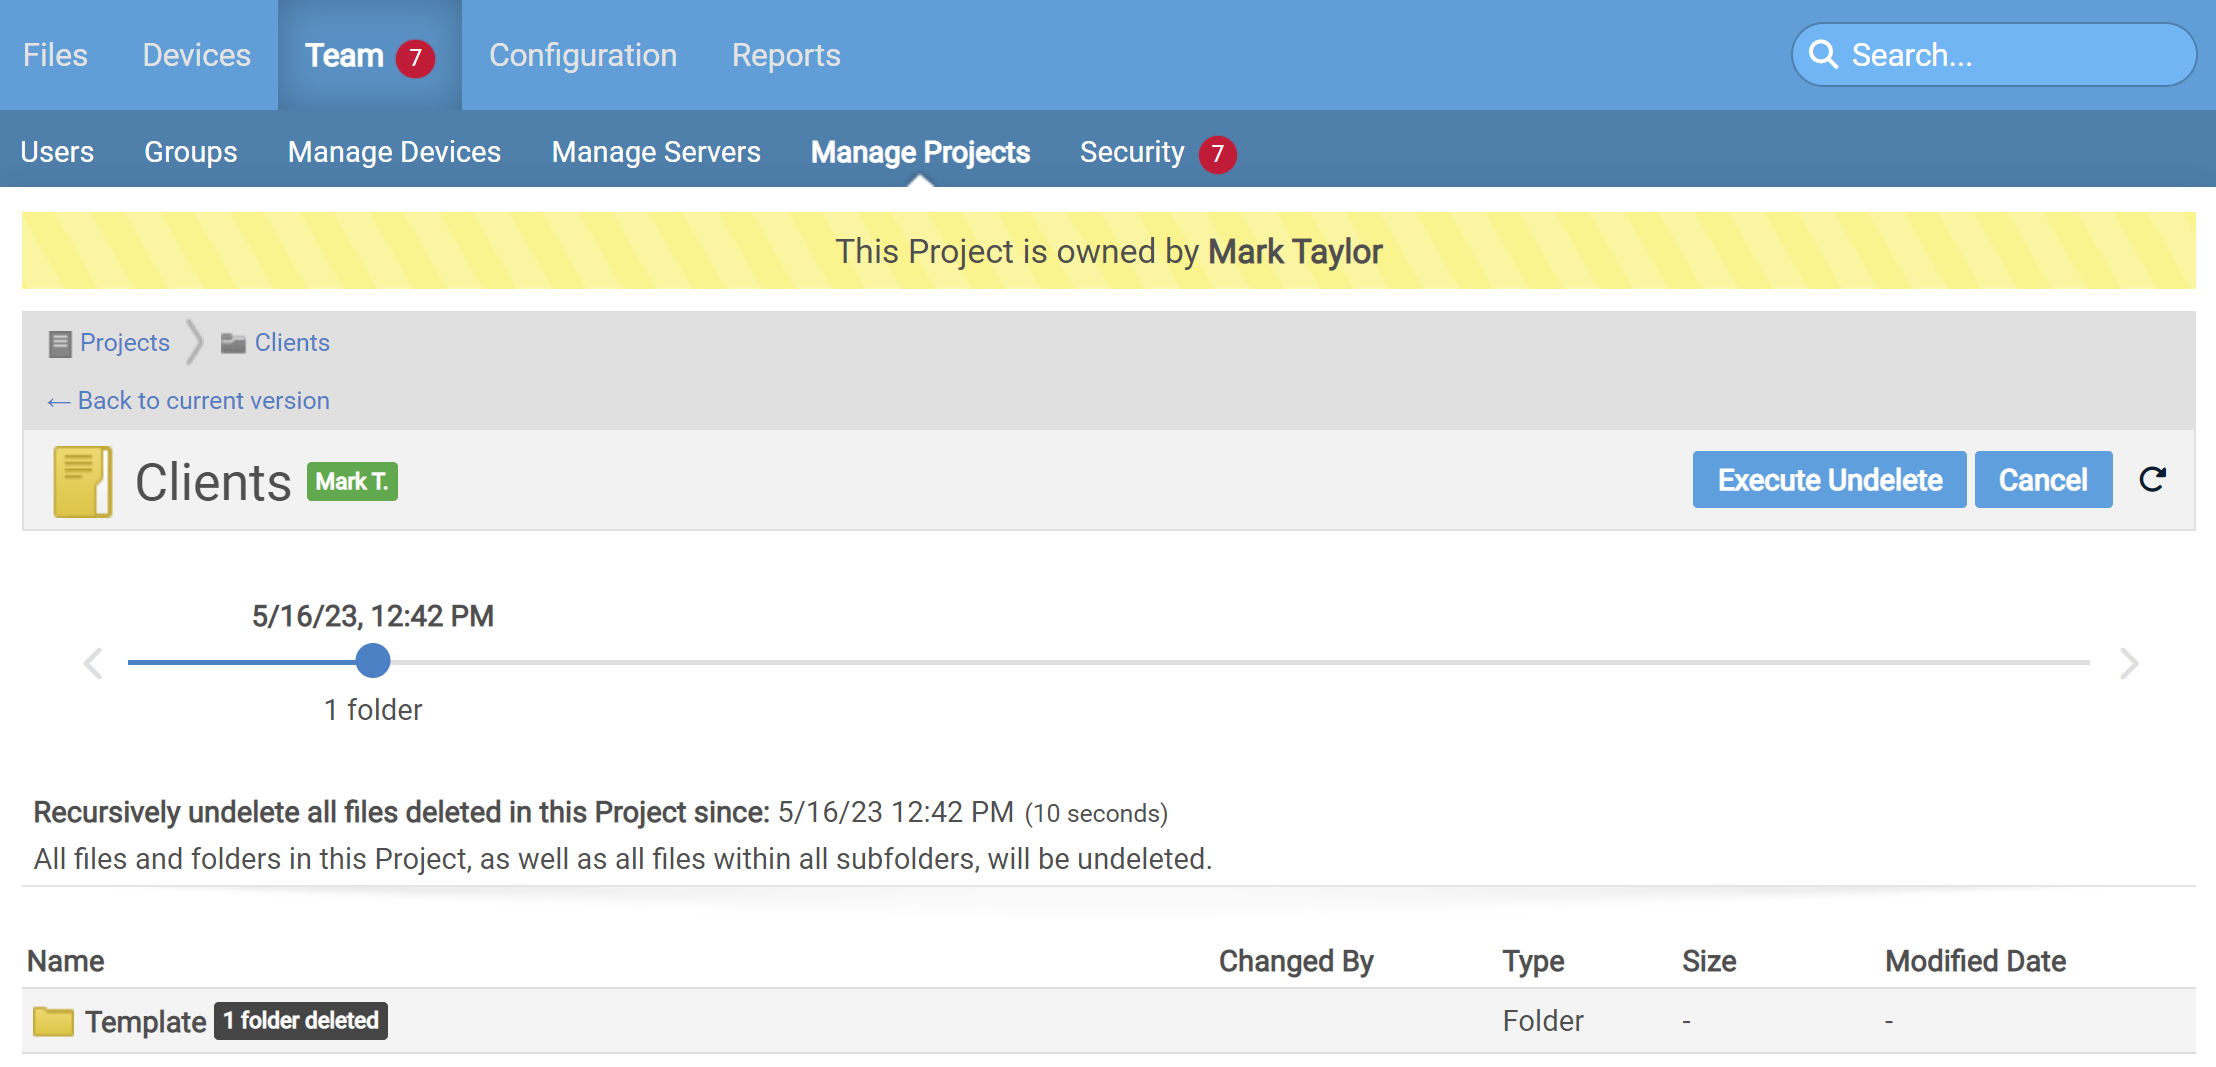Click the red Team notification badge
2216x1067 pixels.
(x=415, y=58)
